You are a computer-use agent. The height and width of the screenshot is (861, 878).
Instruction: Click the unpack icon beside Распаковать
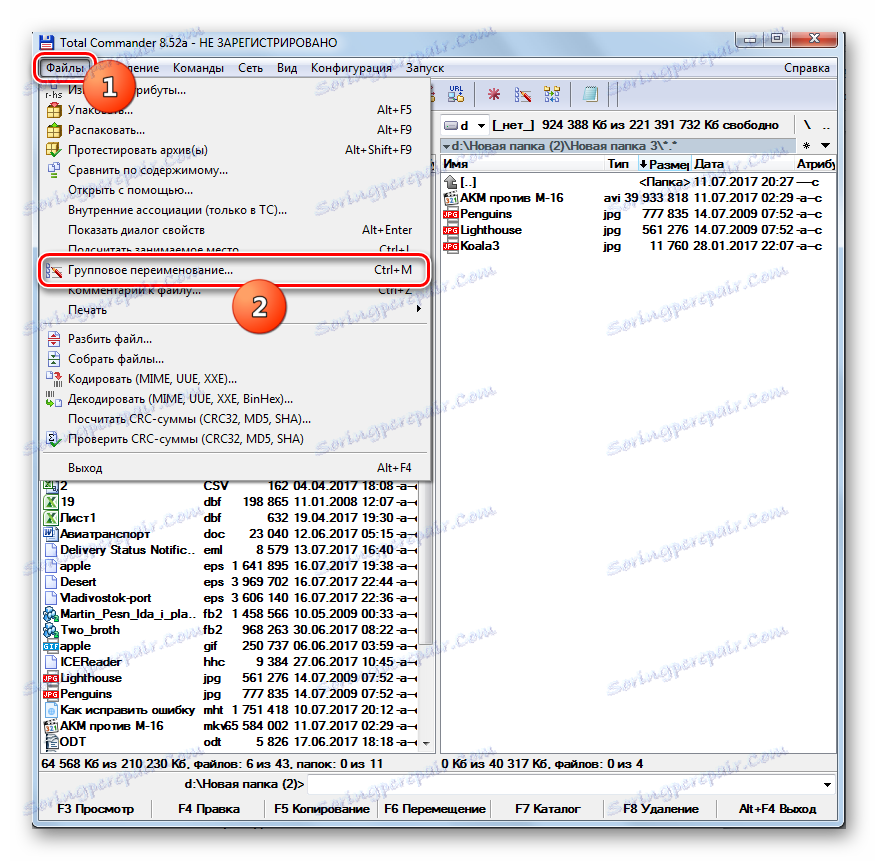(x=54, y=130)
